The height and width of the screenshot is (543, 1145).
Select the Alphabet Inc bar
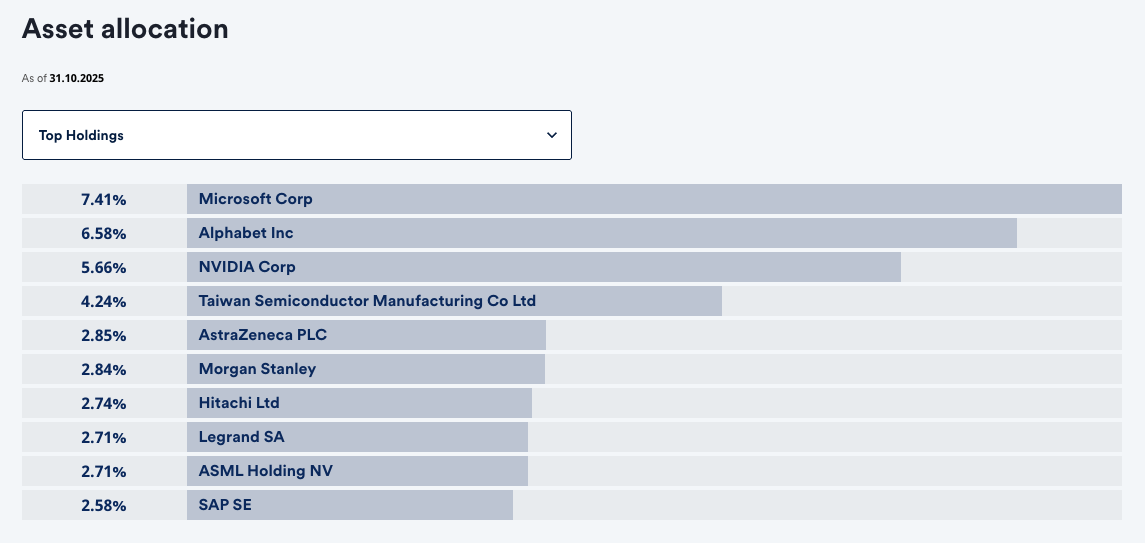[601, 233]
